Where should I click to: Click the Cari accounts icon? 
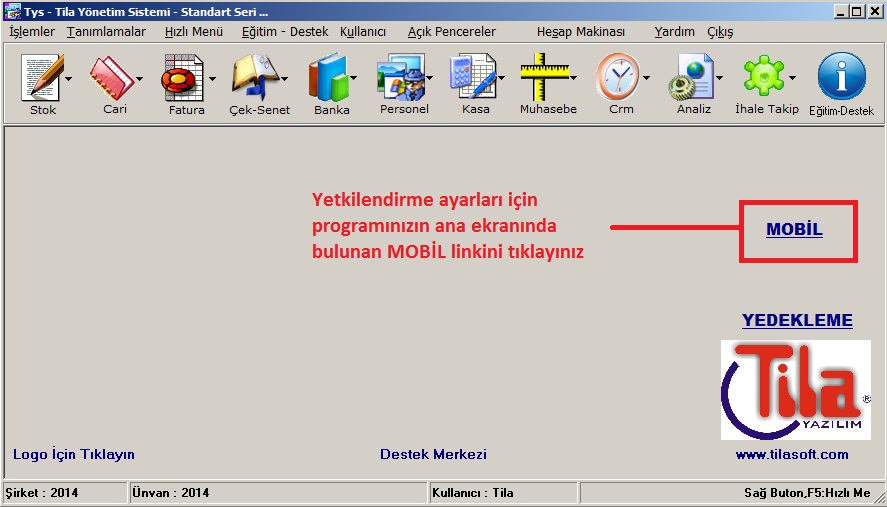(x=112, y=78)
